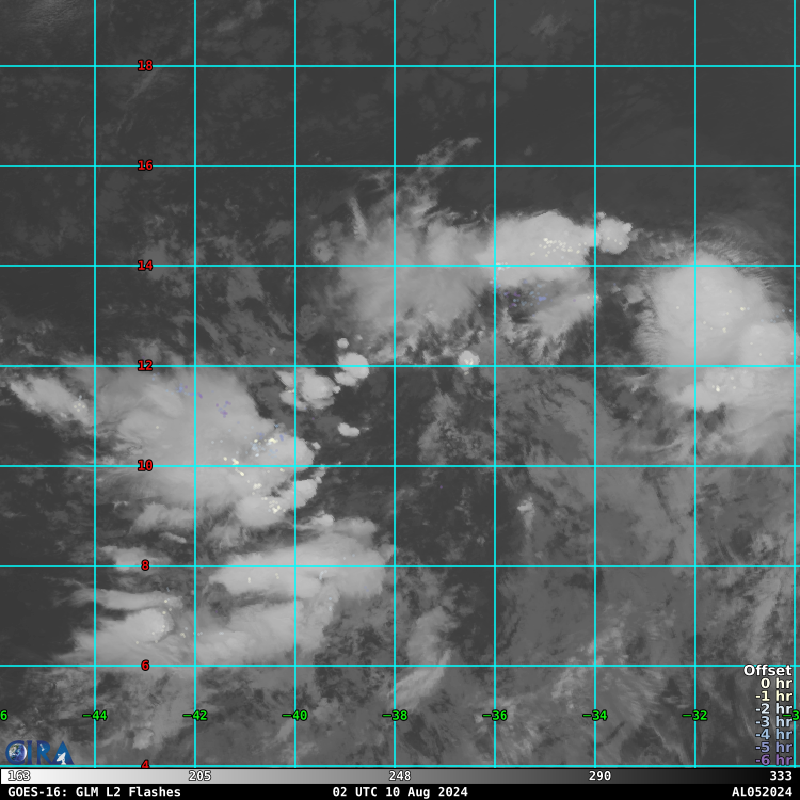
Task: Click the GOES-16: GLM L2 Flashes title
Action: 94,792
